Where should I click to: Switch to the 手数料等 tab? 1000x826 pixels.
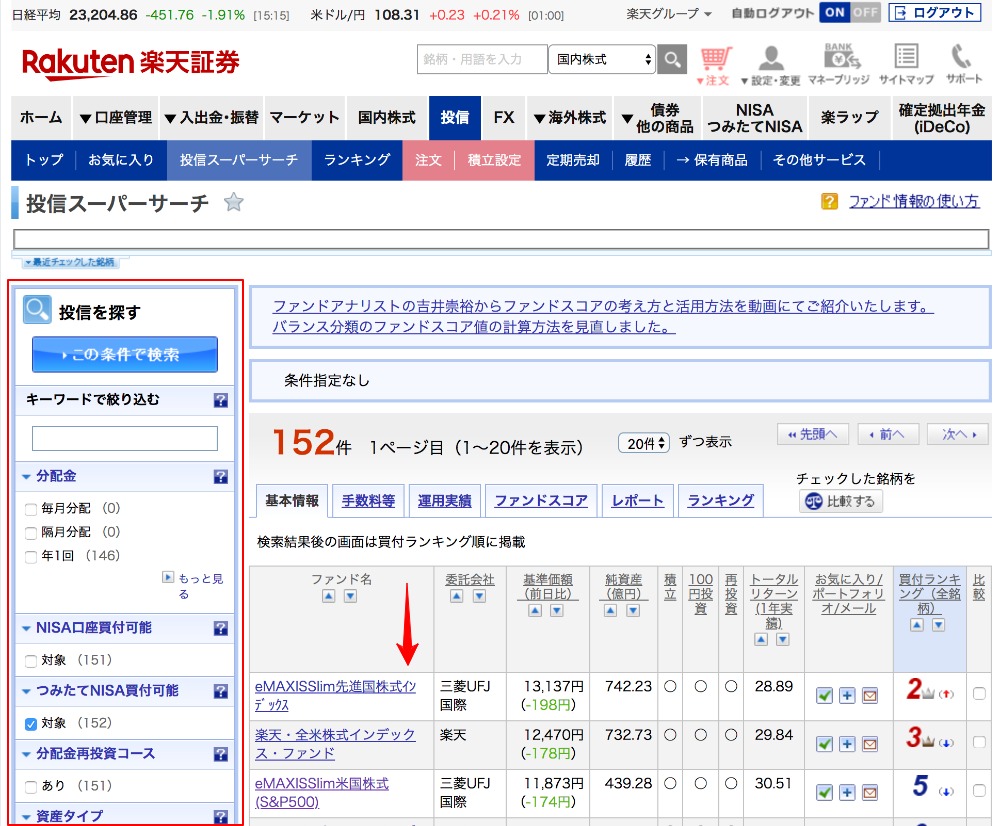click(x=369, y=501)
